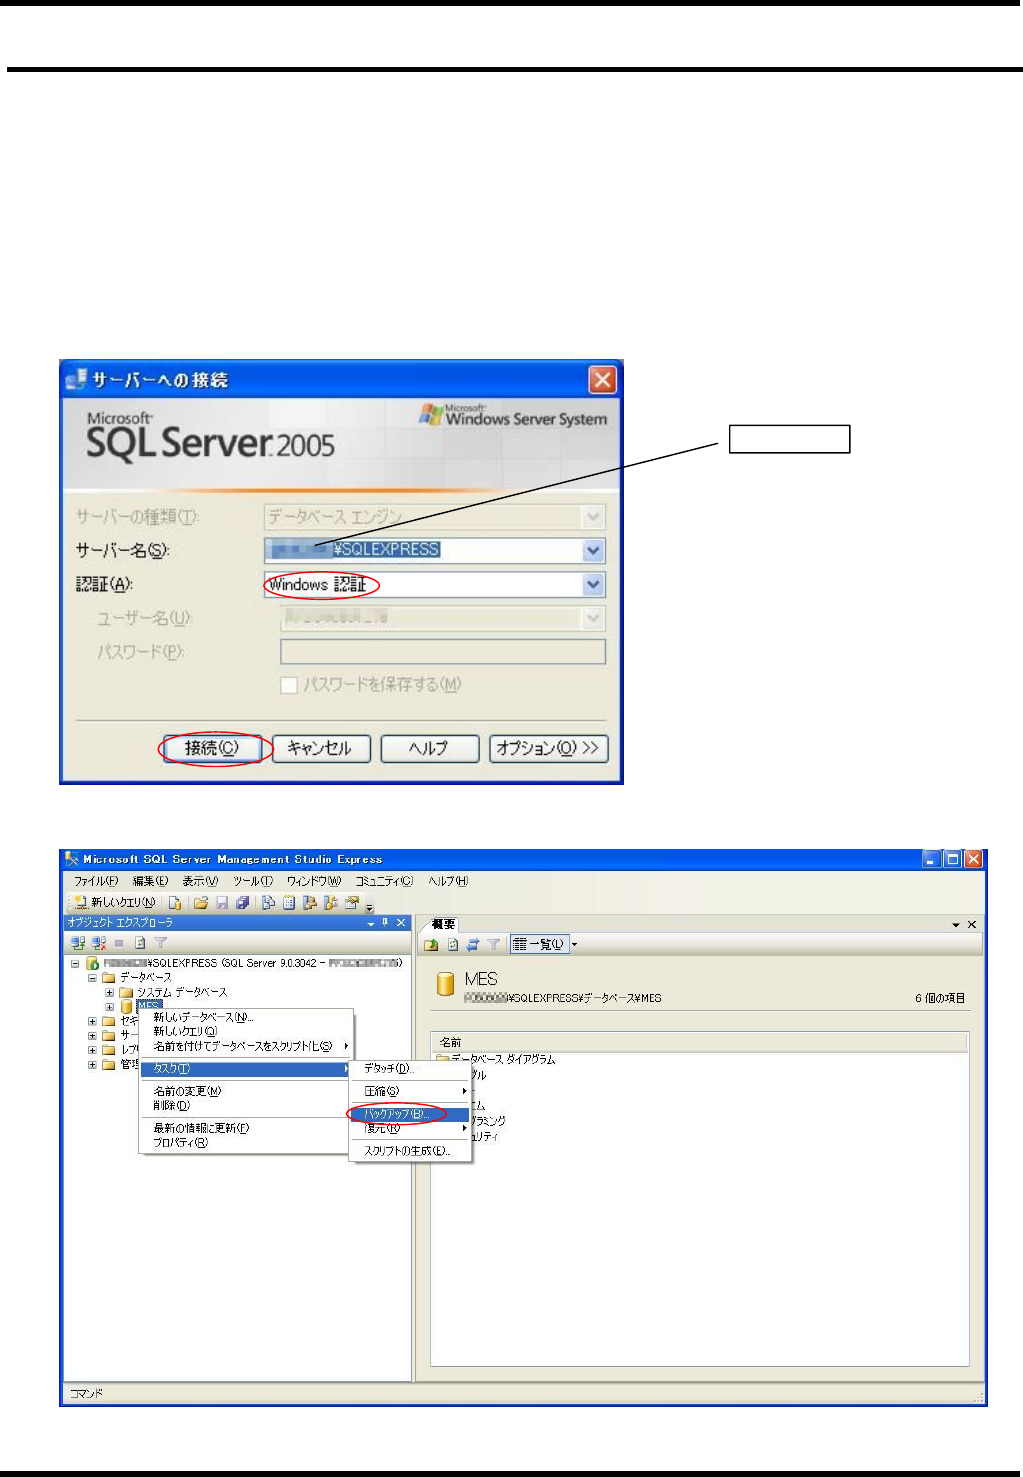Click the ヘルプ button in connection dialog

point(430,748)
